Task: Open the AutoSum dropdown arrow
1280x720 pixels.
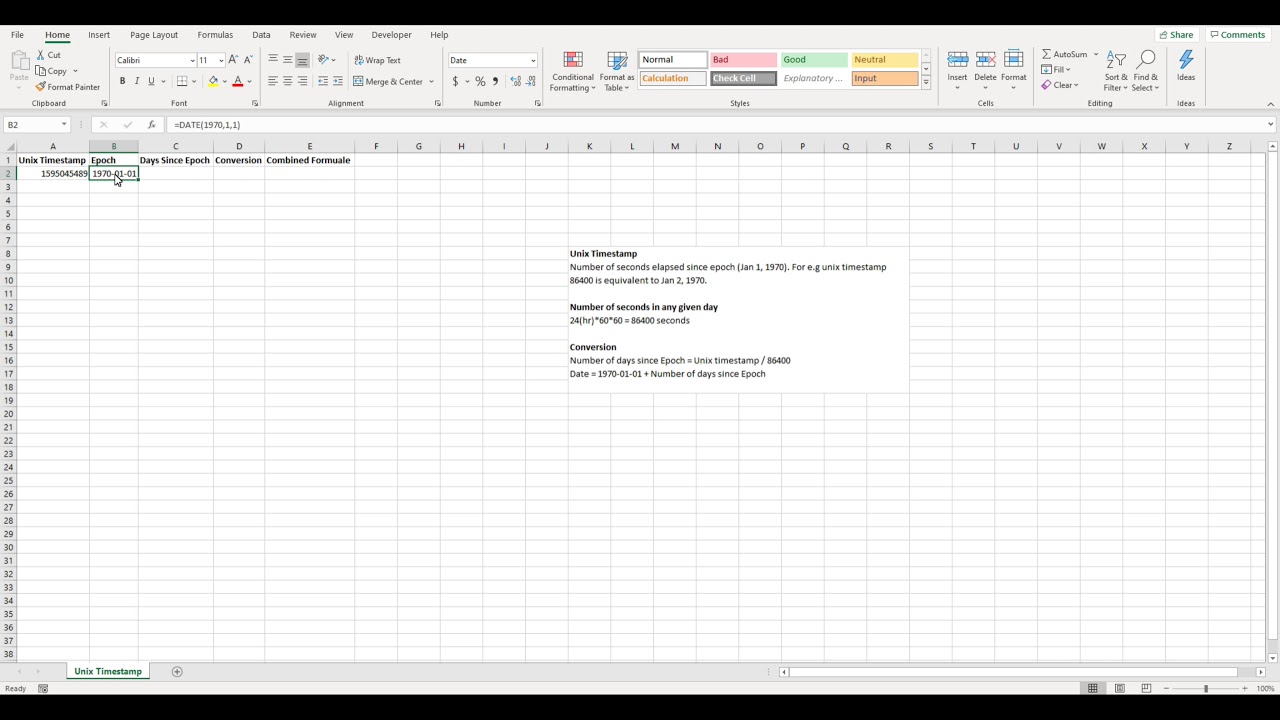Action: (x=1096, y=54)
